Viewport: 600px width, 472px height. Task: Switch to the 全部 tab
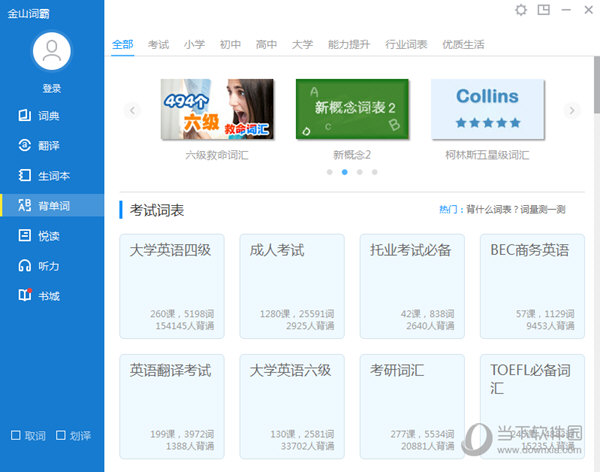(x=122, y=44)
